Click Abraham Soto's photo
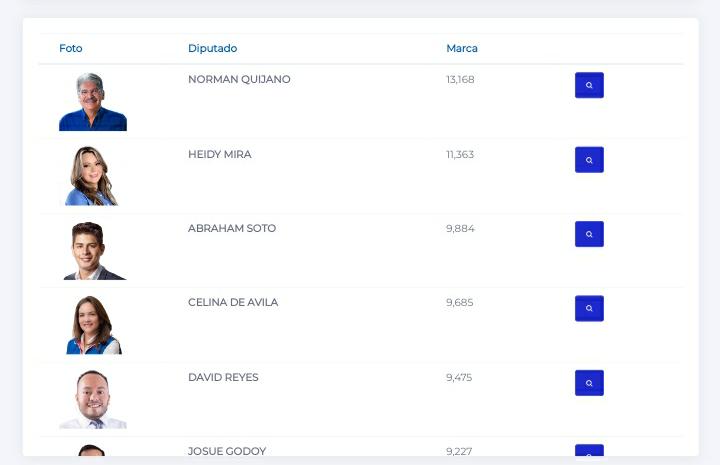720x465 pixels. [94, 251]
